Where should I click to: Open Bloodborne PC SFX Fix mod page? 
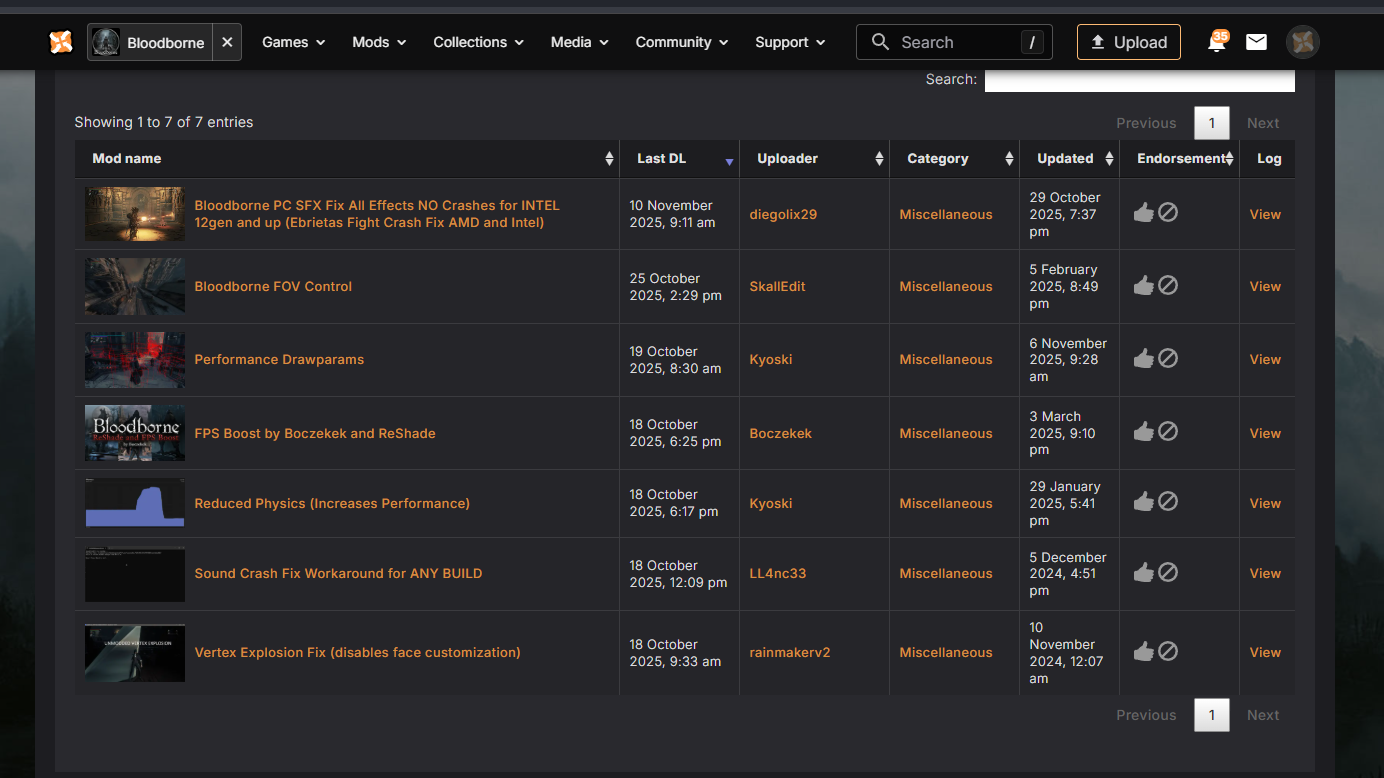(x=377, y=214)
